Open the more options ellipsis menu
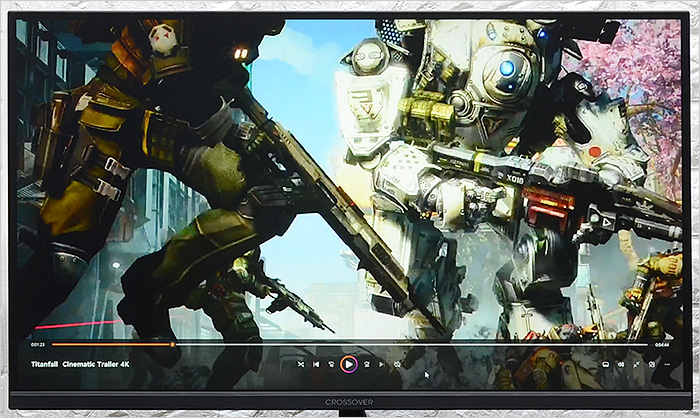 [x=667, y=365]
